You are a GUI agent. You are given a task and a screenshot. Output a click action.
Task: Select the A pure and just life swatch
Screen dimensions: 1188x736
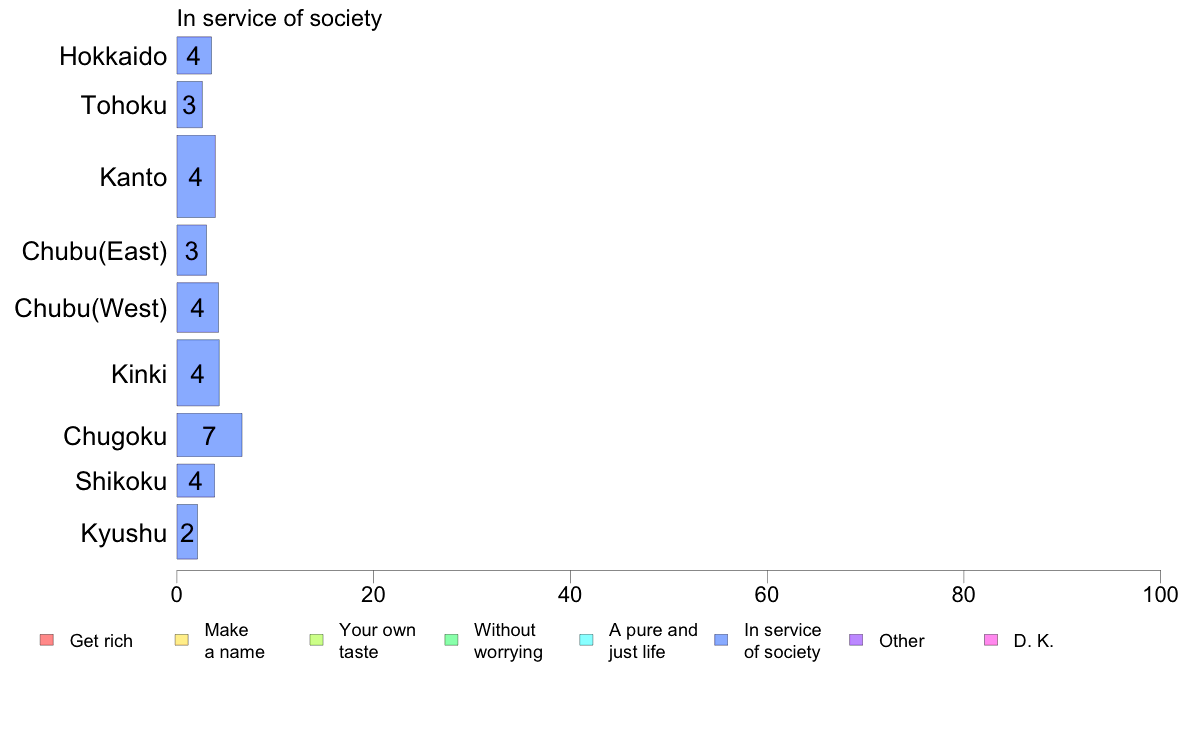pos(586,640)
